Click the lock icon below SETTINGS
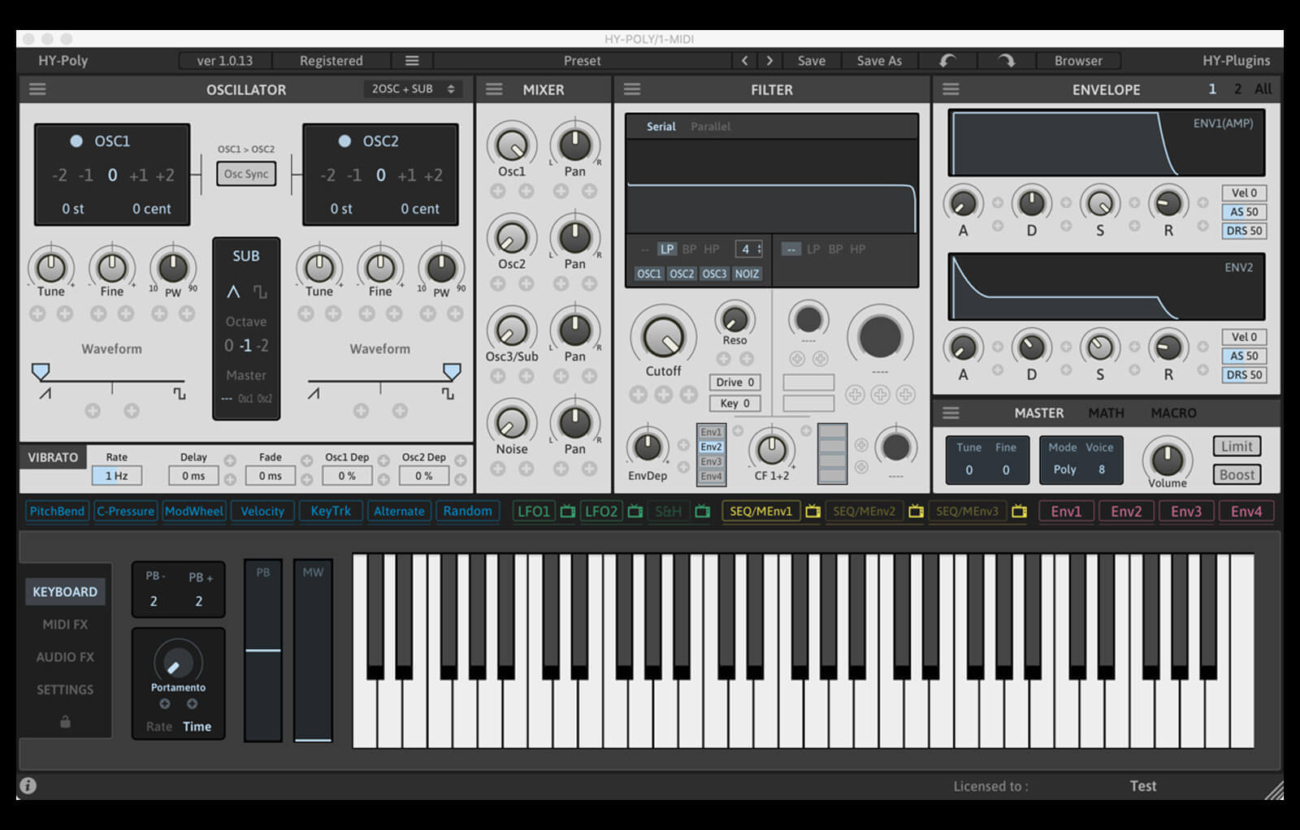Screen dimensions: 1300x830 click(x=65, y=721)
